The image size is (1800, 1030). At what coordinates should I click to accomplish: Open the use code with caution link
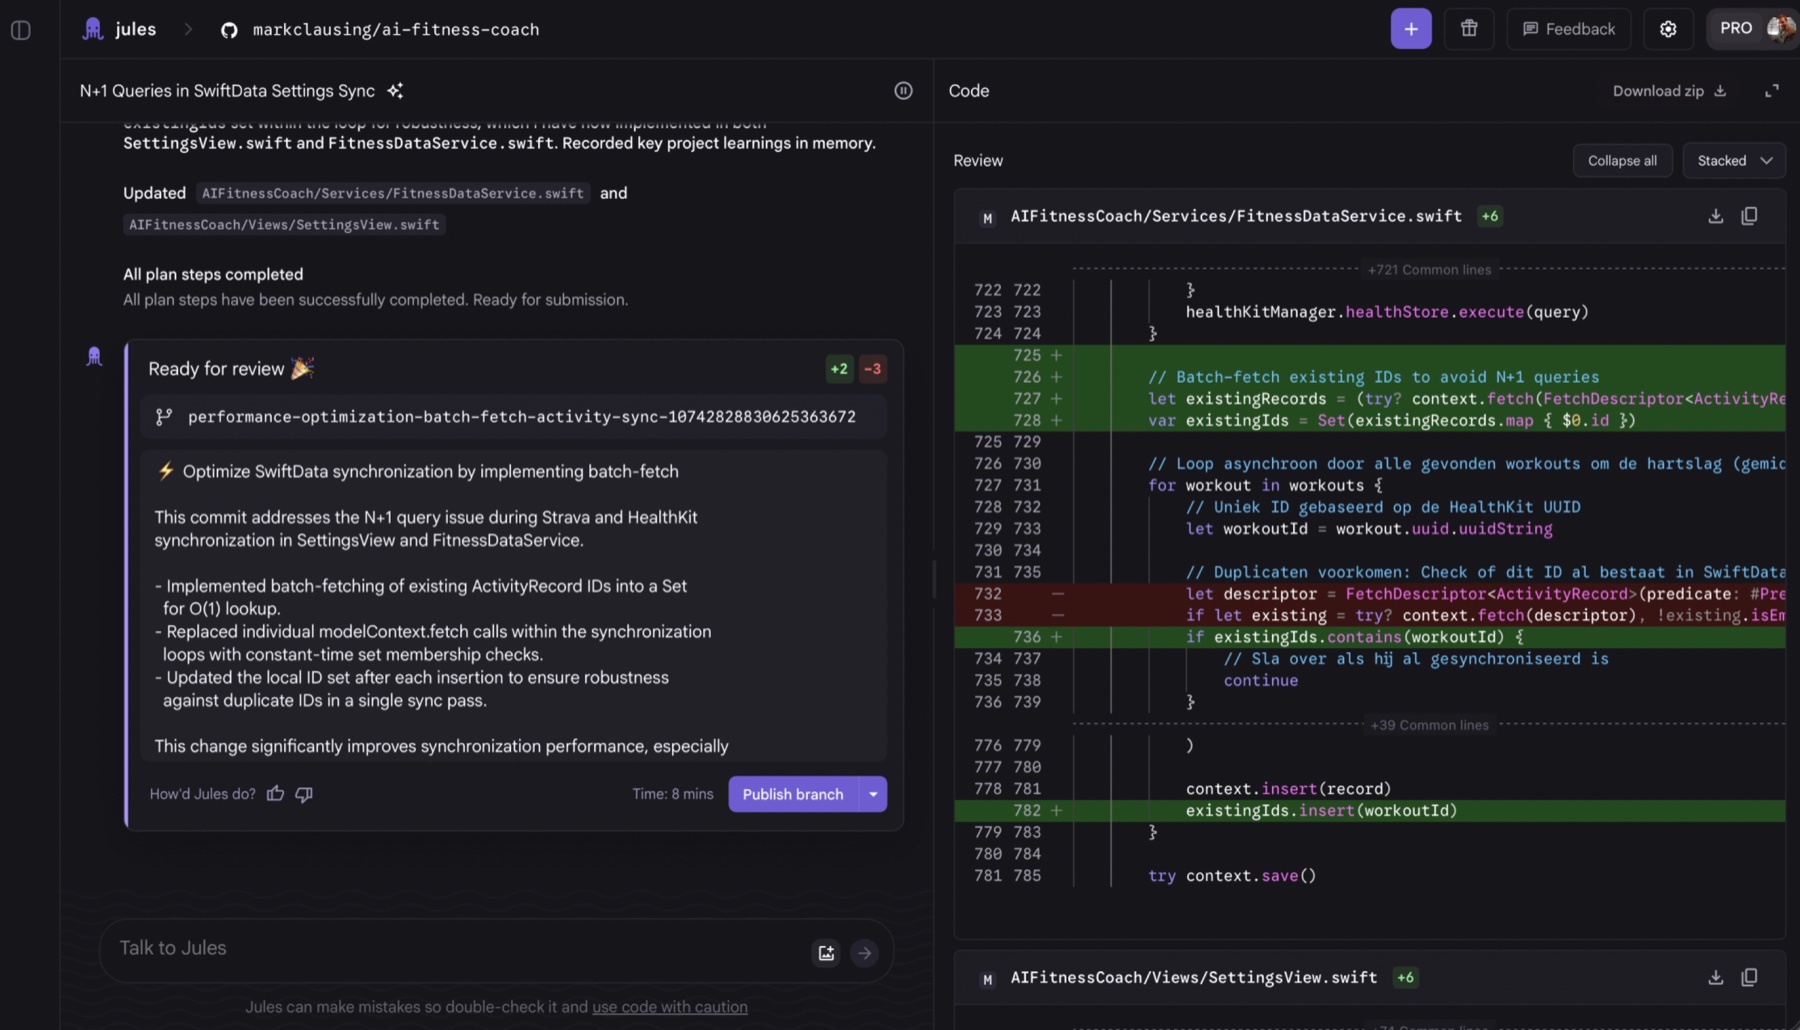pyautogui.click(x=669, y=1007)
